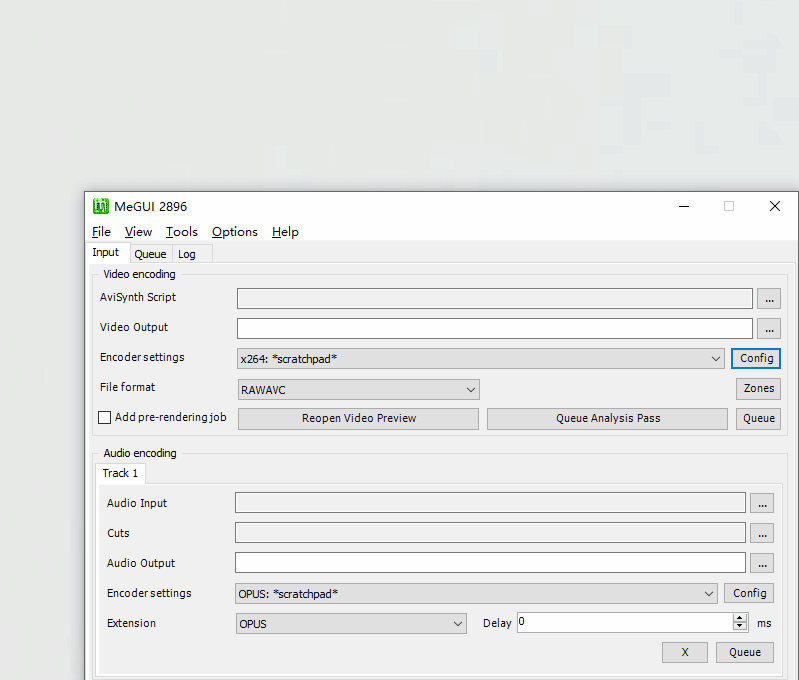Open the File menu
This screenshot has width=799, height=680.
point(101,232)
